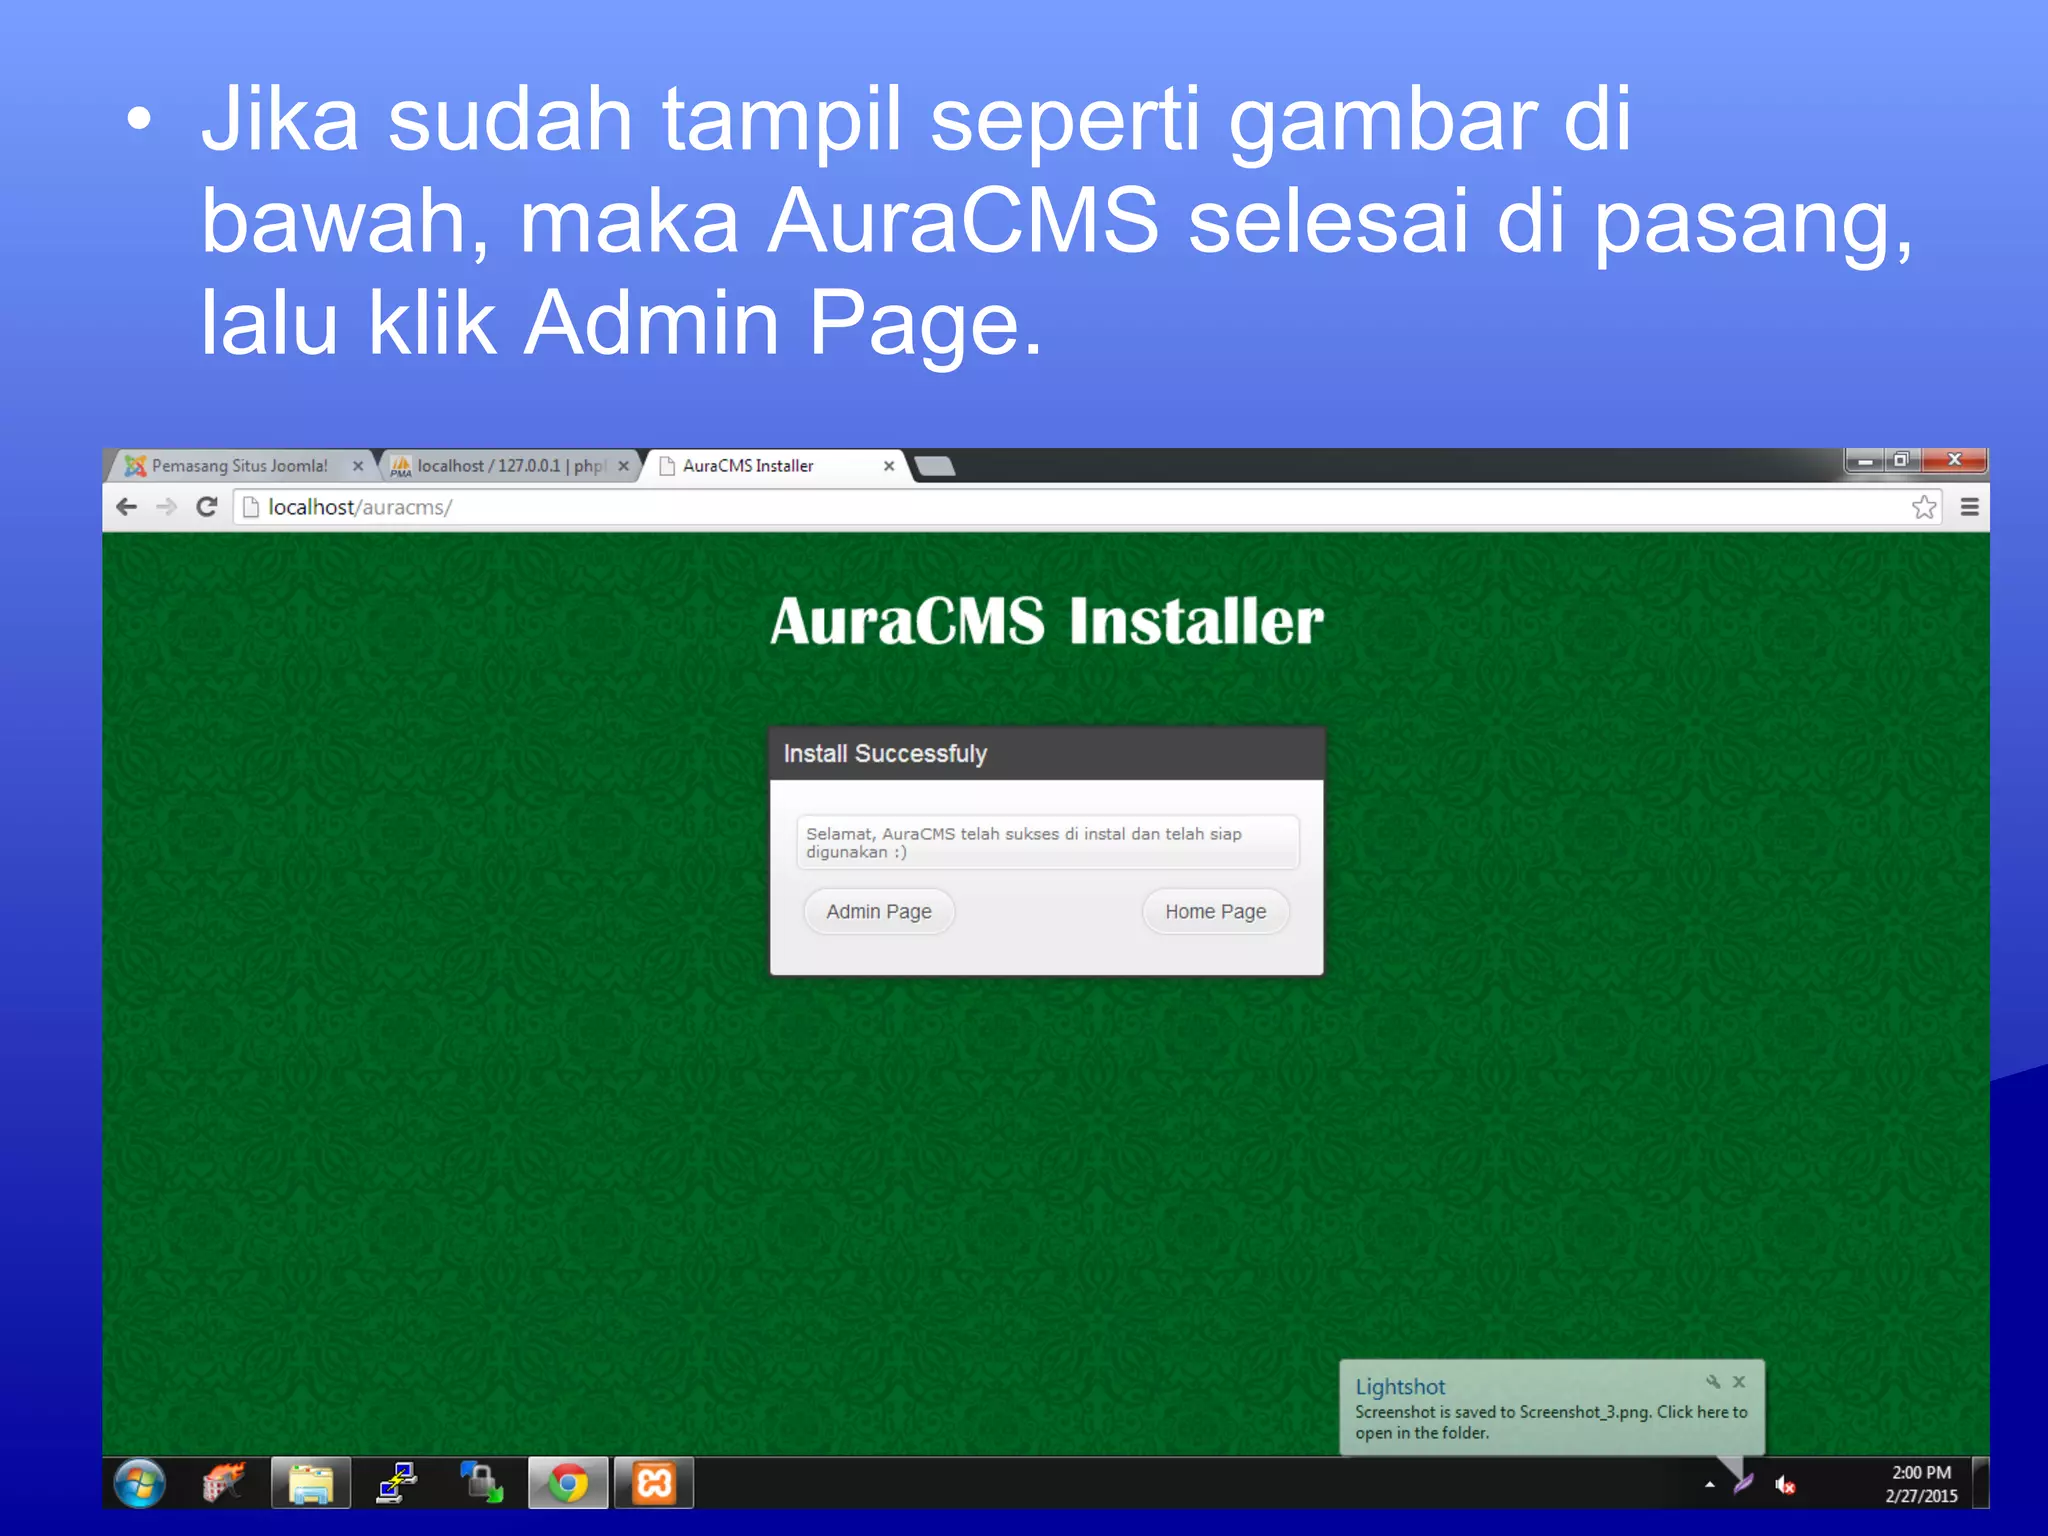
Task: Open Google Chrome from the taskbar
Action: tap(568, 1483)
